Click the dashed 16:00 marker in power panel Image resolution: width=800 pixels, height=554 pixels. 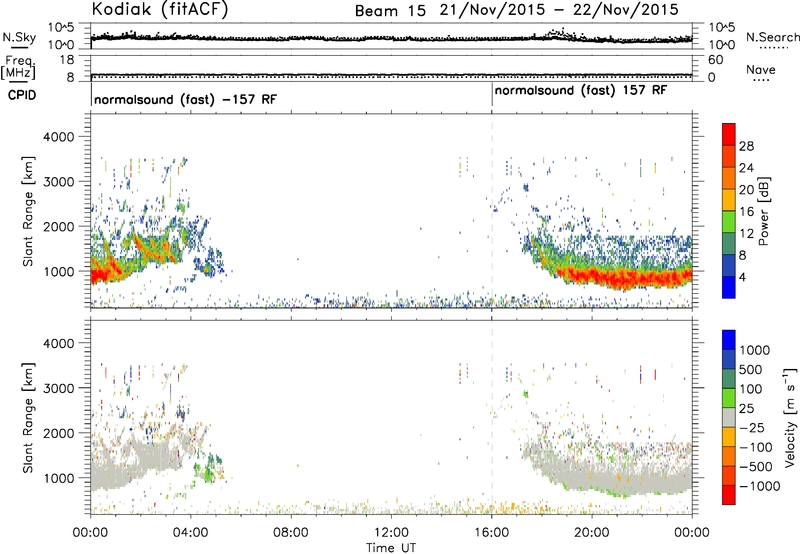(492, 211)
